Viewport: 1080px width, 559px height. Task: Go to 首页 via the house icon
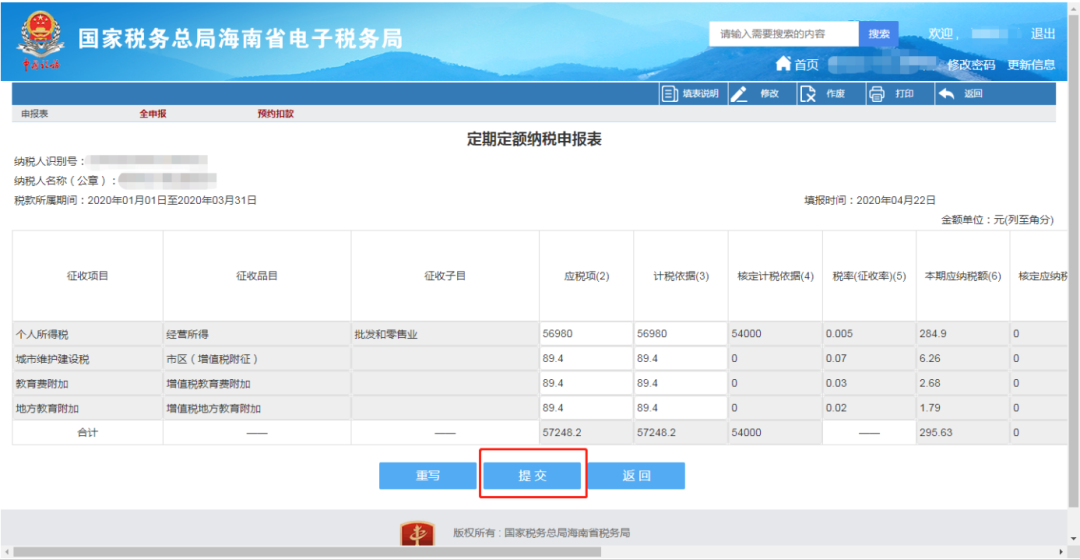point(784,64)
